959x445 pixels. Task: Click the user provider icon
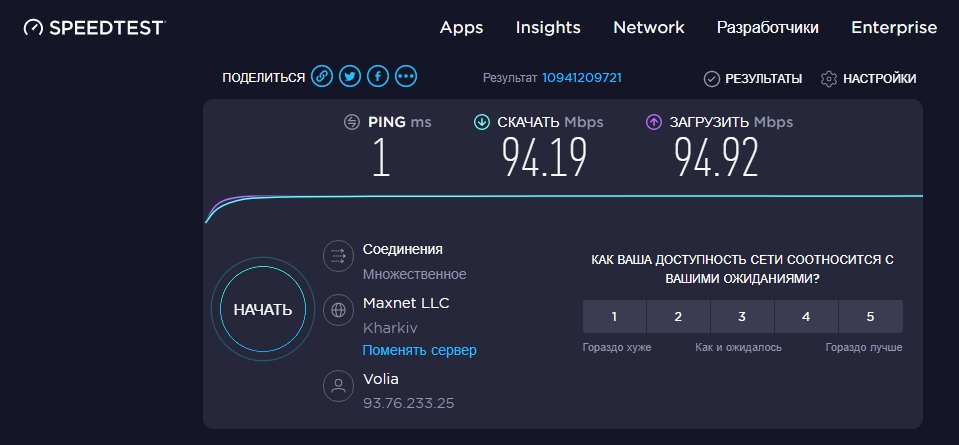[x=338, y=385]
